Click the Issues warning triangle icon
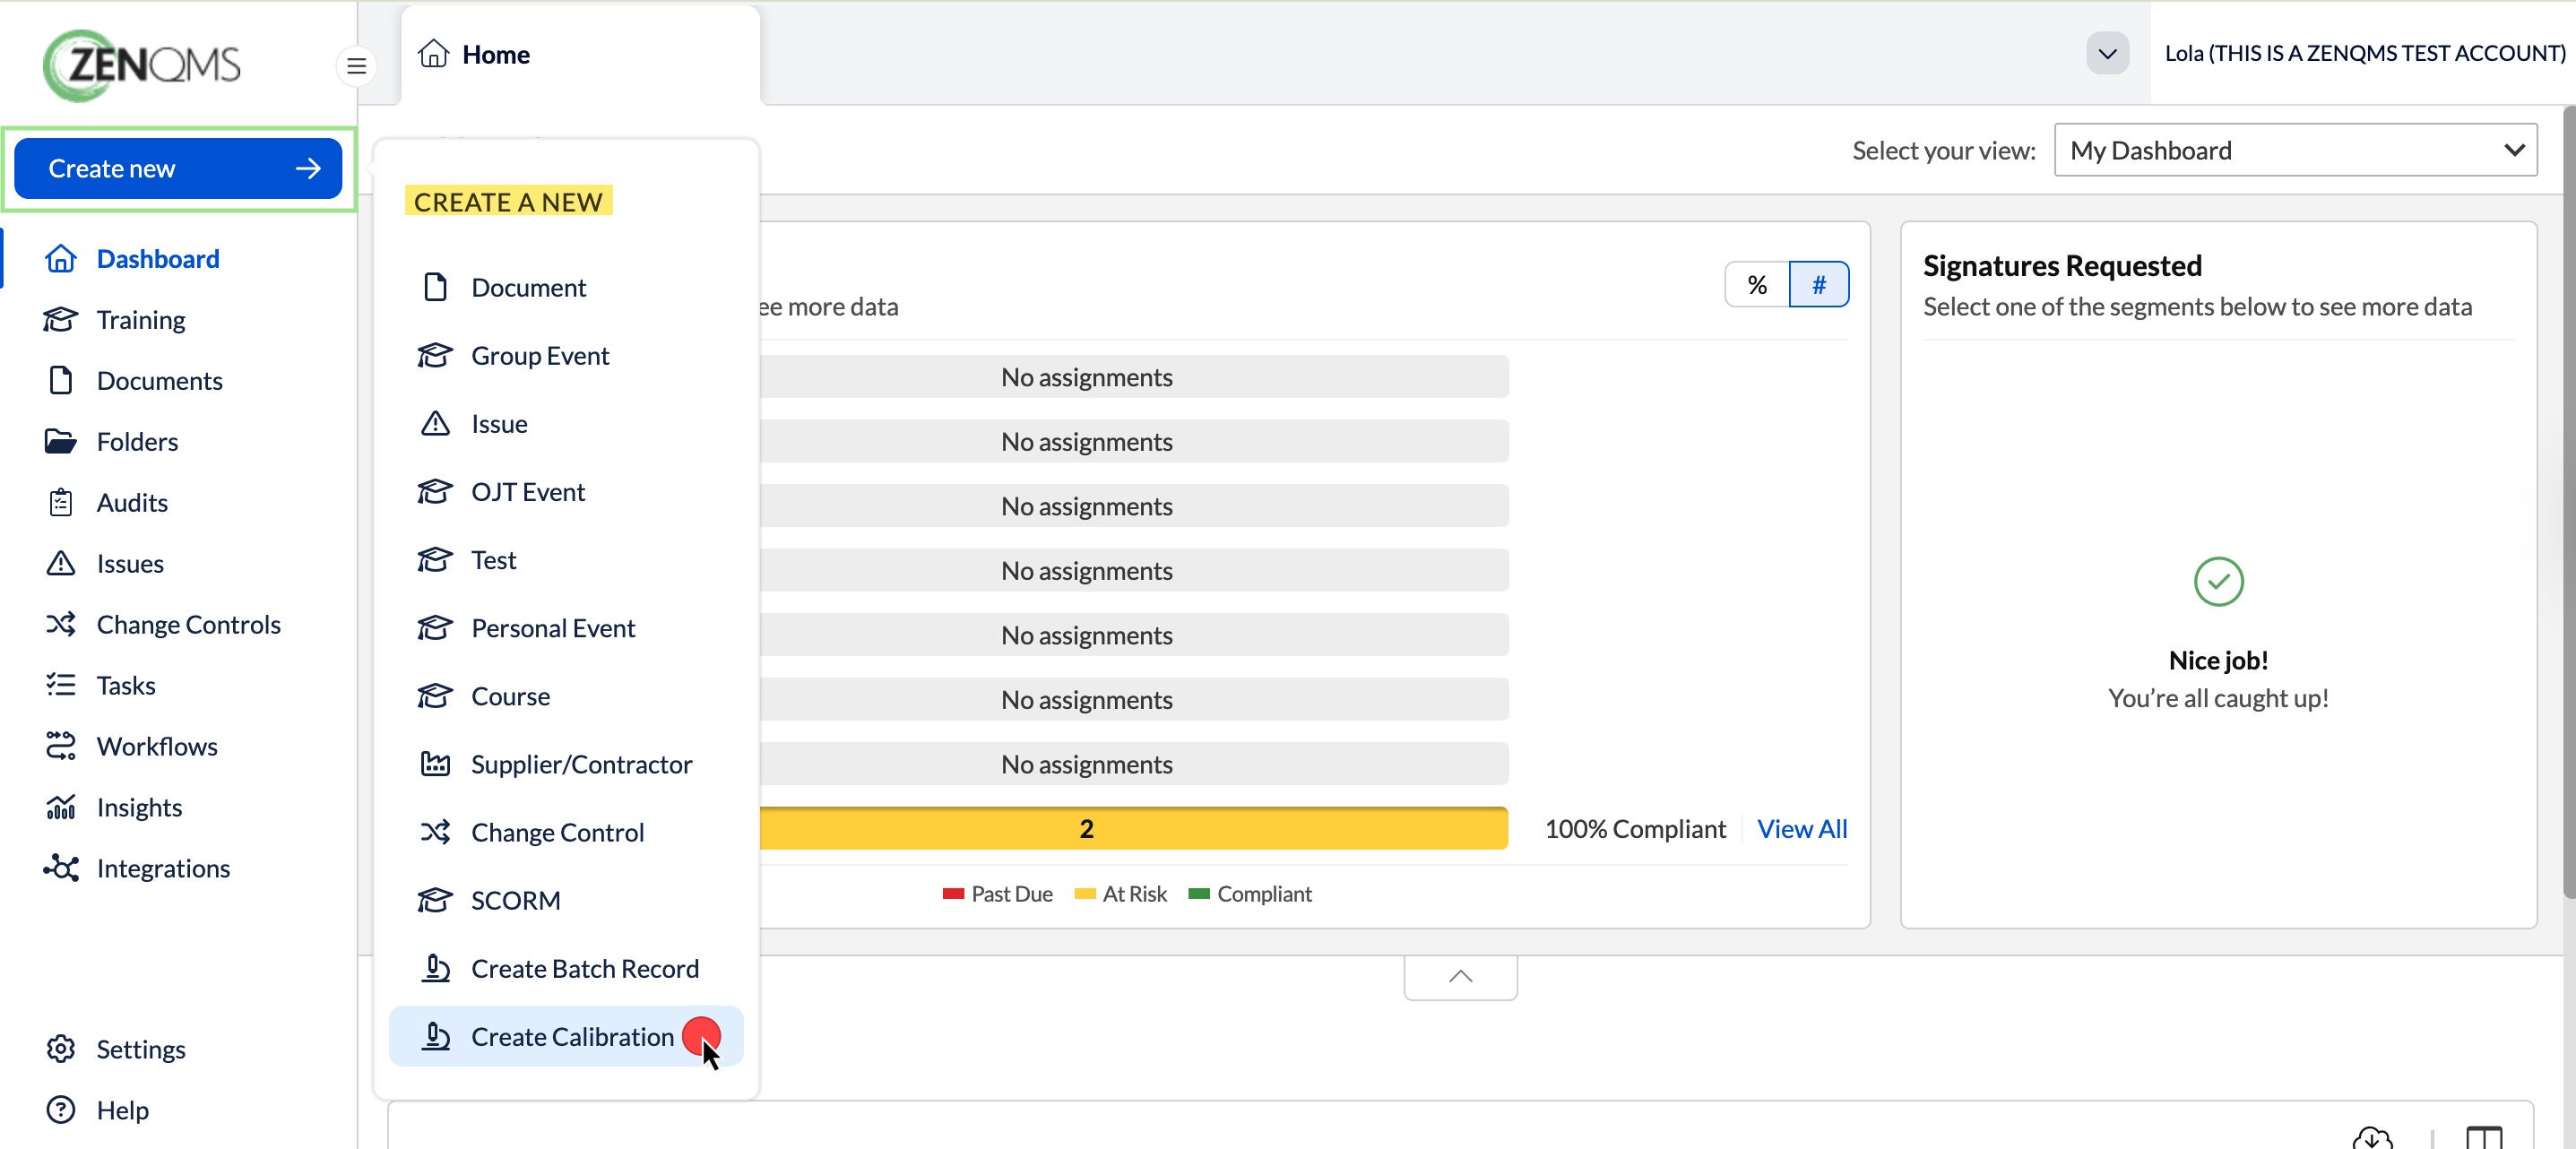This screenshot has height=1149, width=2576. tap(60, 564)
